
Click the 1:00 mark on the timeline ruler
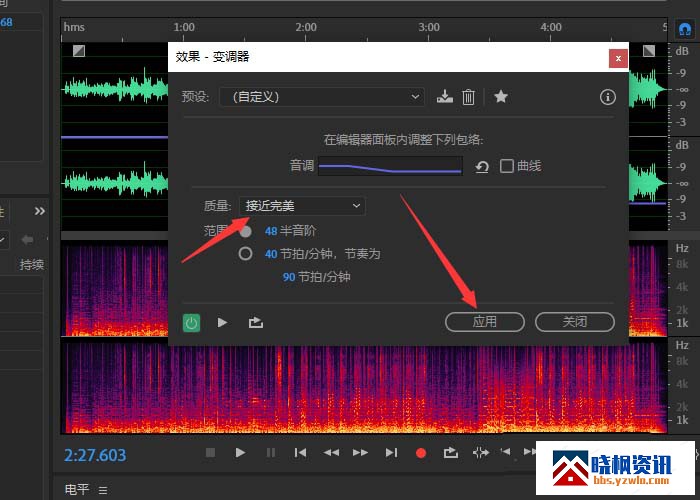(x=184, y=27)
